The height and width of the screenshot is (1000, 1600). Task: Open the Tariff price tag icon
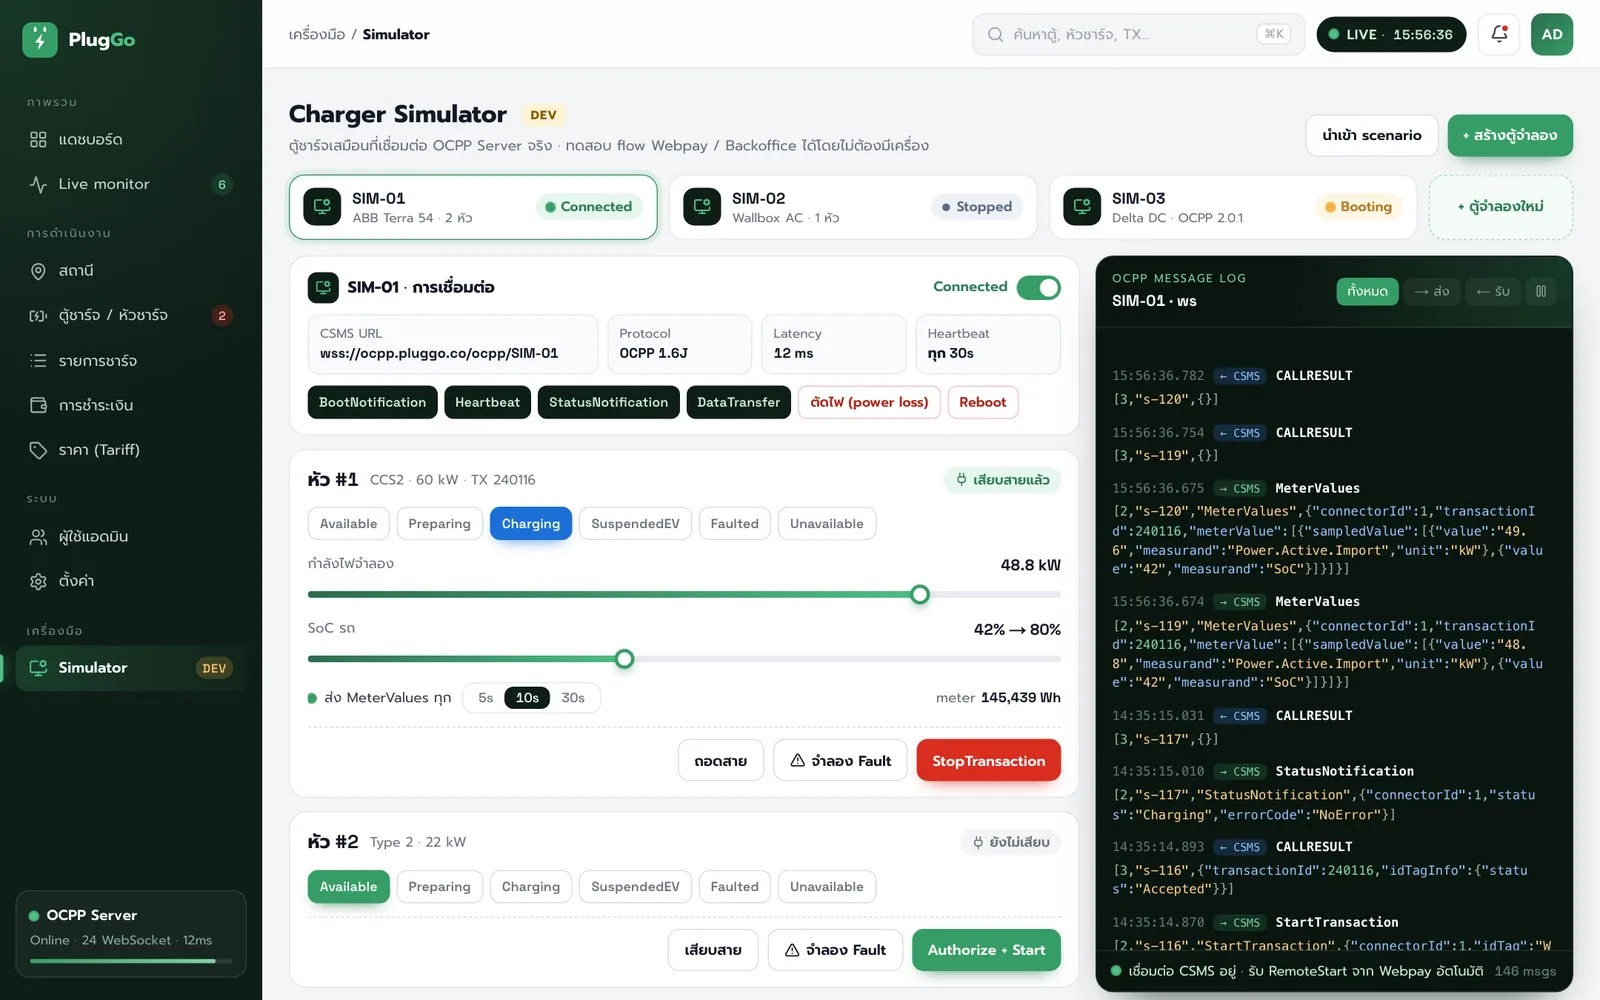[38, 450]
